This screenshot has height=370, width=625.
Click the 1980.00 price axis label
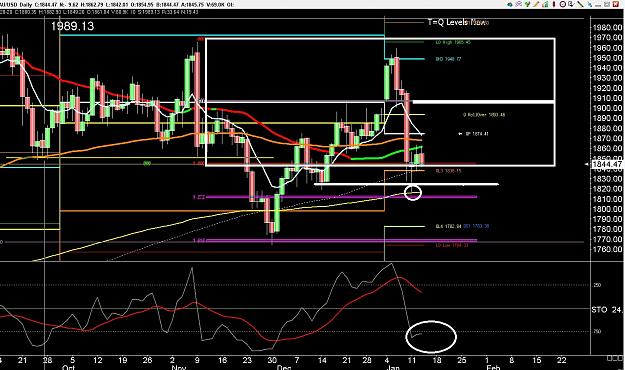click(x=607, y=28)
